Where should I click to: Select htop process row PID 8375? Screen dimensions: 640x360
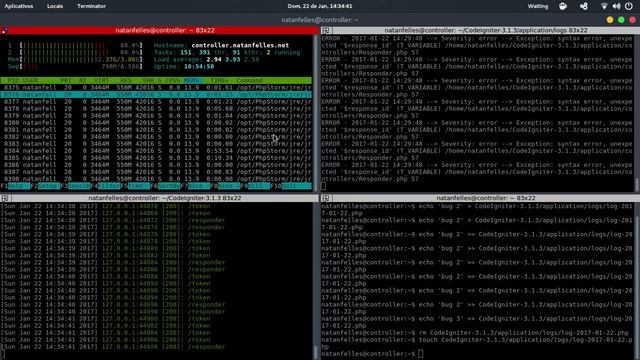[x=156, y=87]
